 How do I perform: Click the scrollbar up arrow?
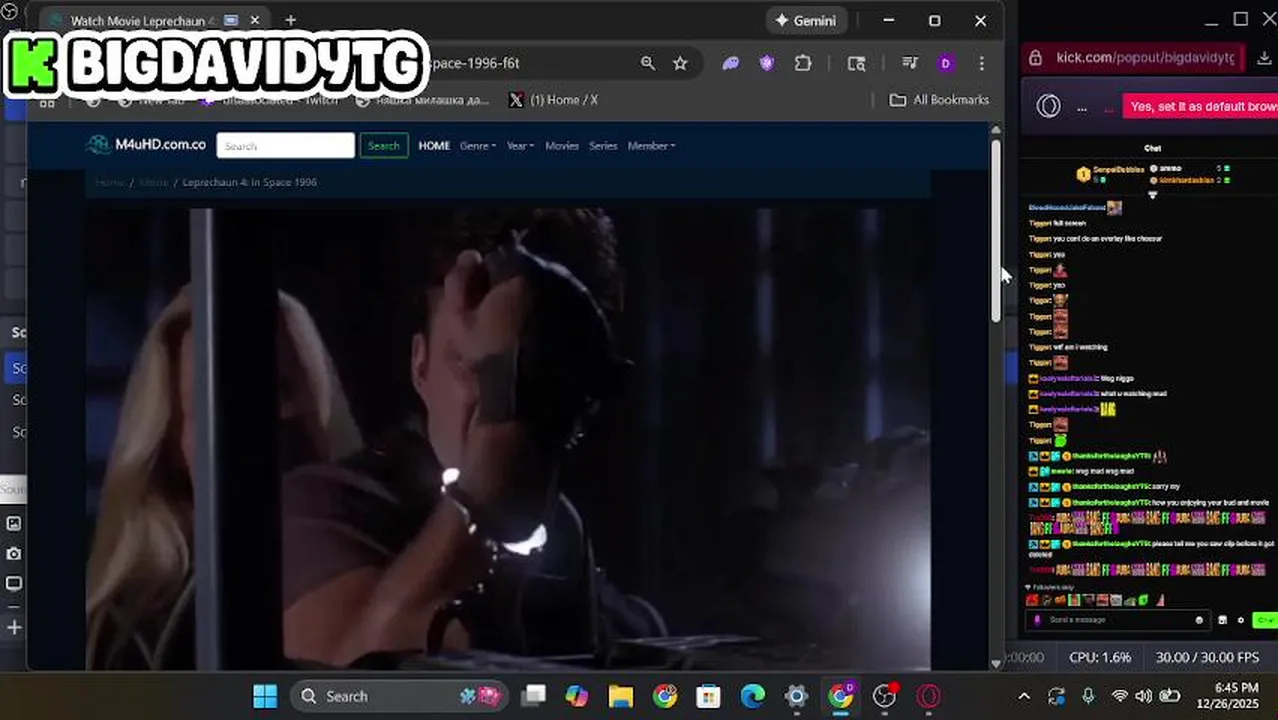point(996,130)
